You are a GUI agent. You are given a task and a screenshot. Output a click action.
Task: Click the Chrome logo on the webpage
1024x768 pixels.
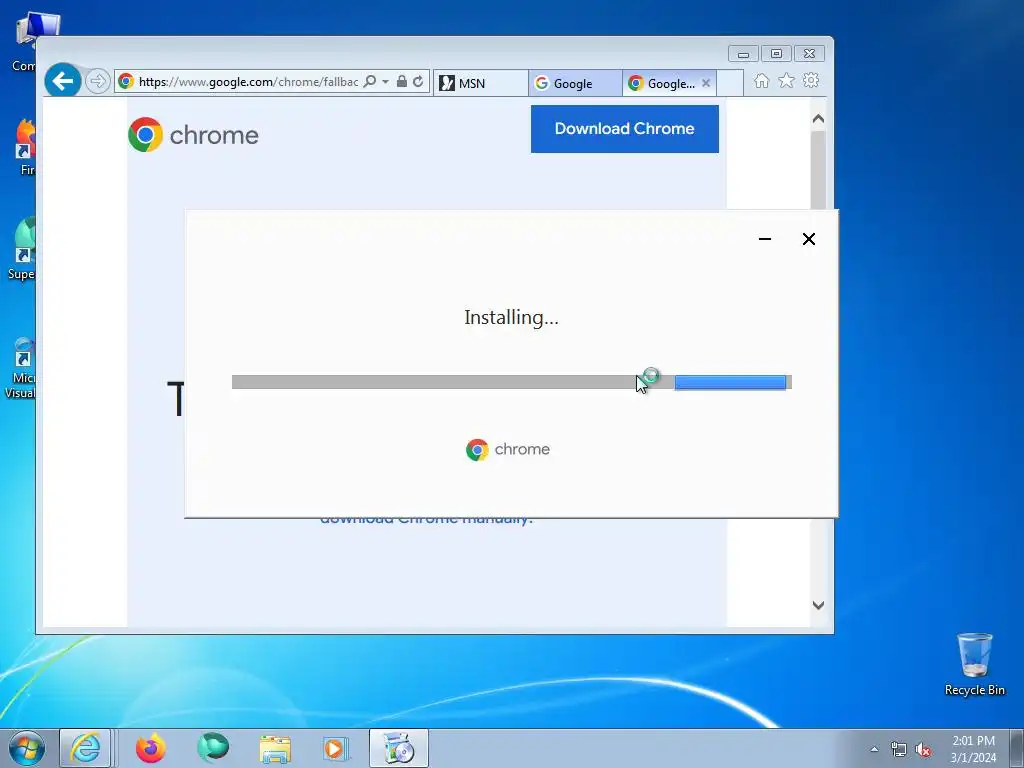pos(193,135)
